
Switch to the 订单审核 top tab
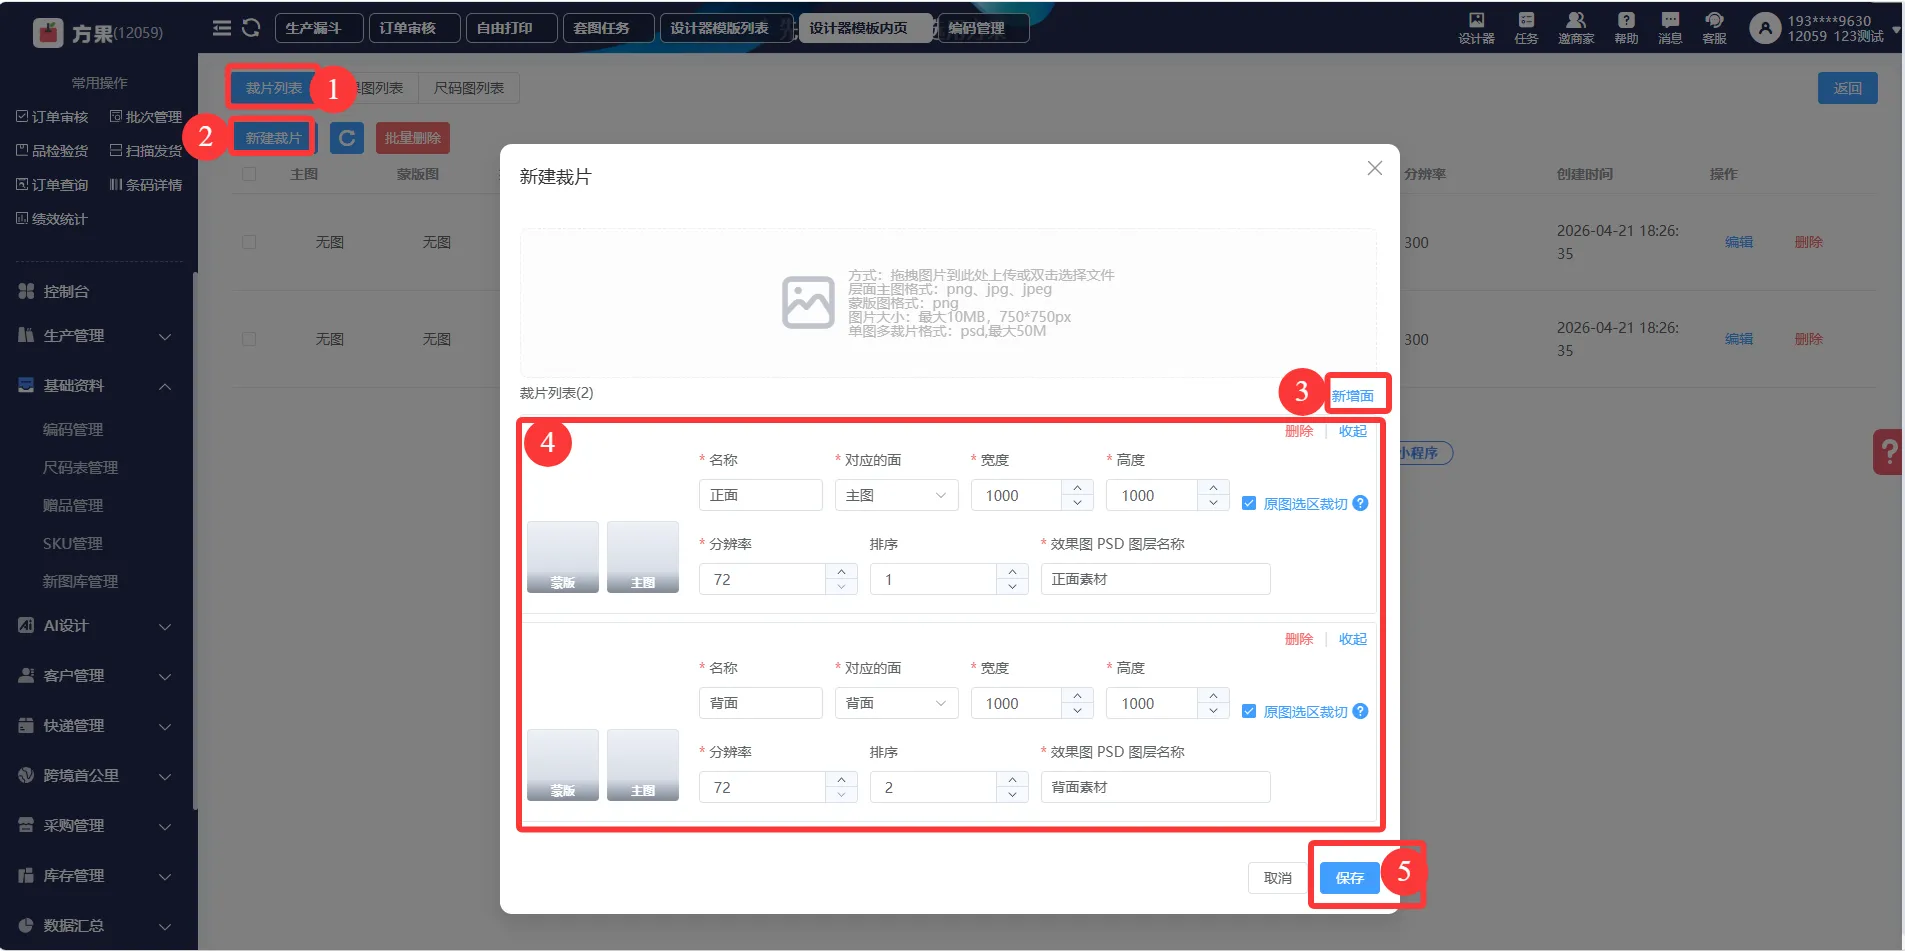pyautogui.click(x=414, y=28)
